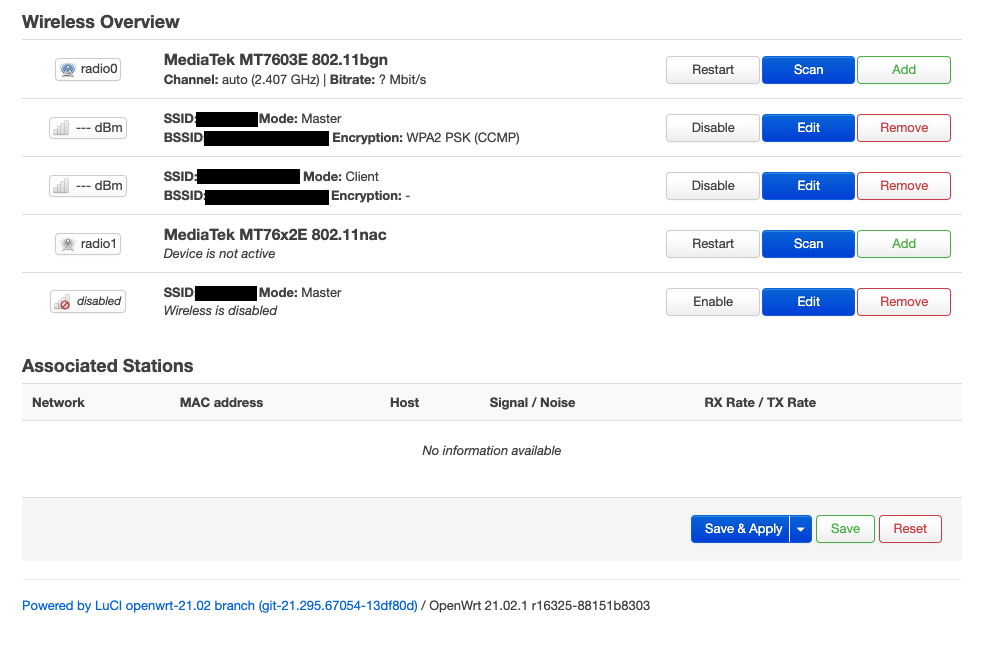Click the disabled wireless status badge

pos(88,302)
